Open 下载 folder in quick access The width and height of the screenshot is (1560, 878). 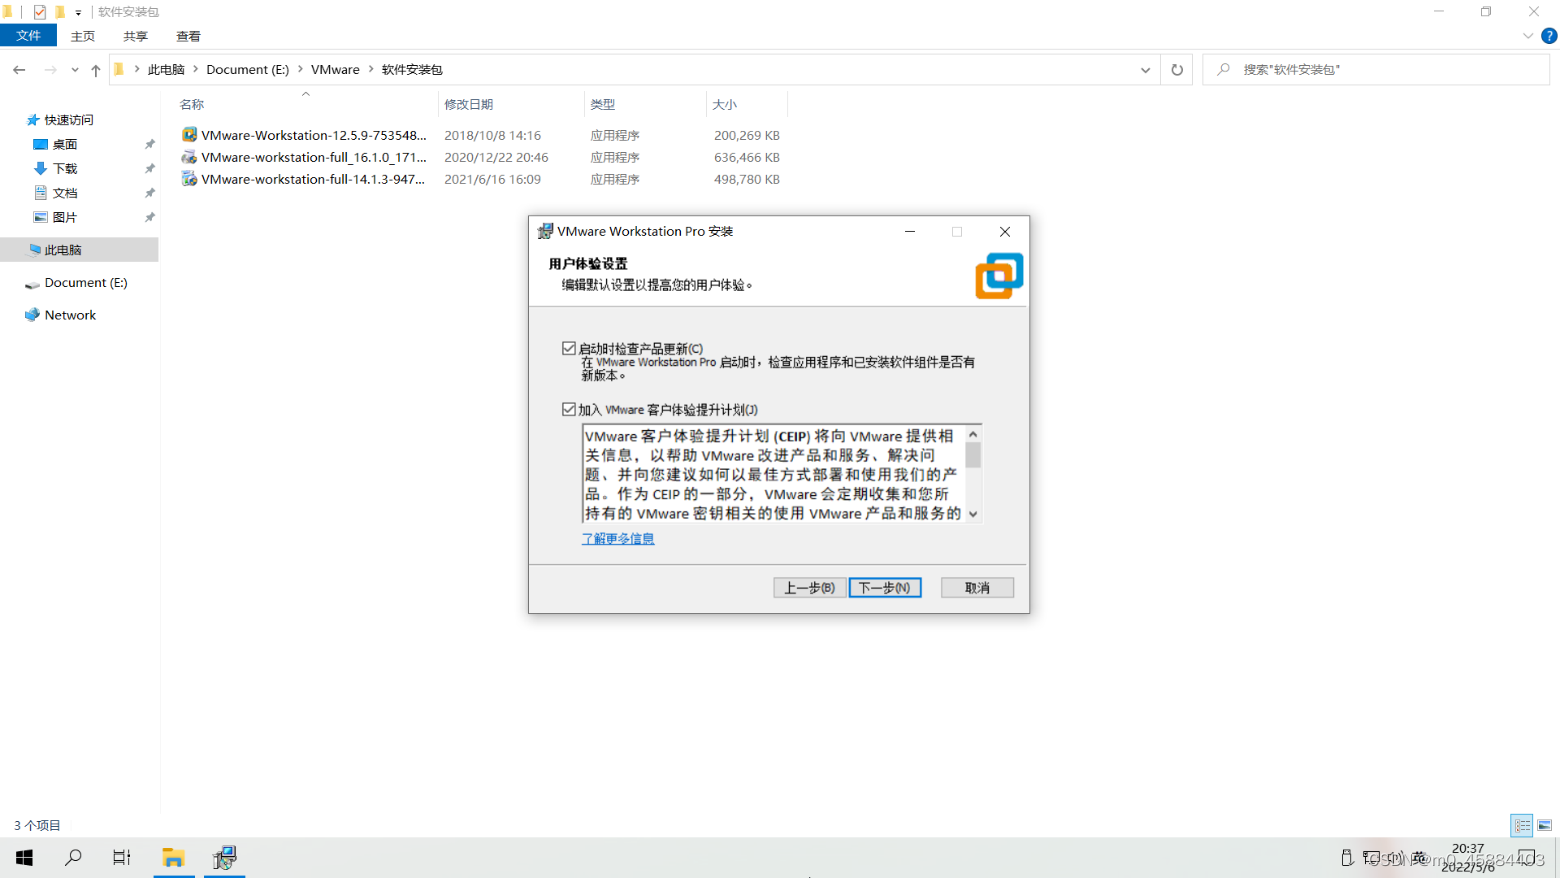point(65,169)
